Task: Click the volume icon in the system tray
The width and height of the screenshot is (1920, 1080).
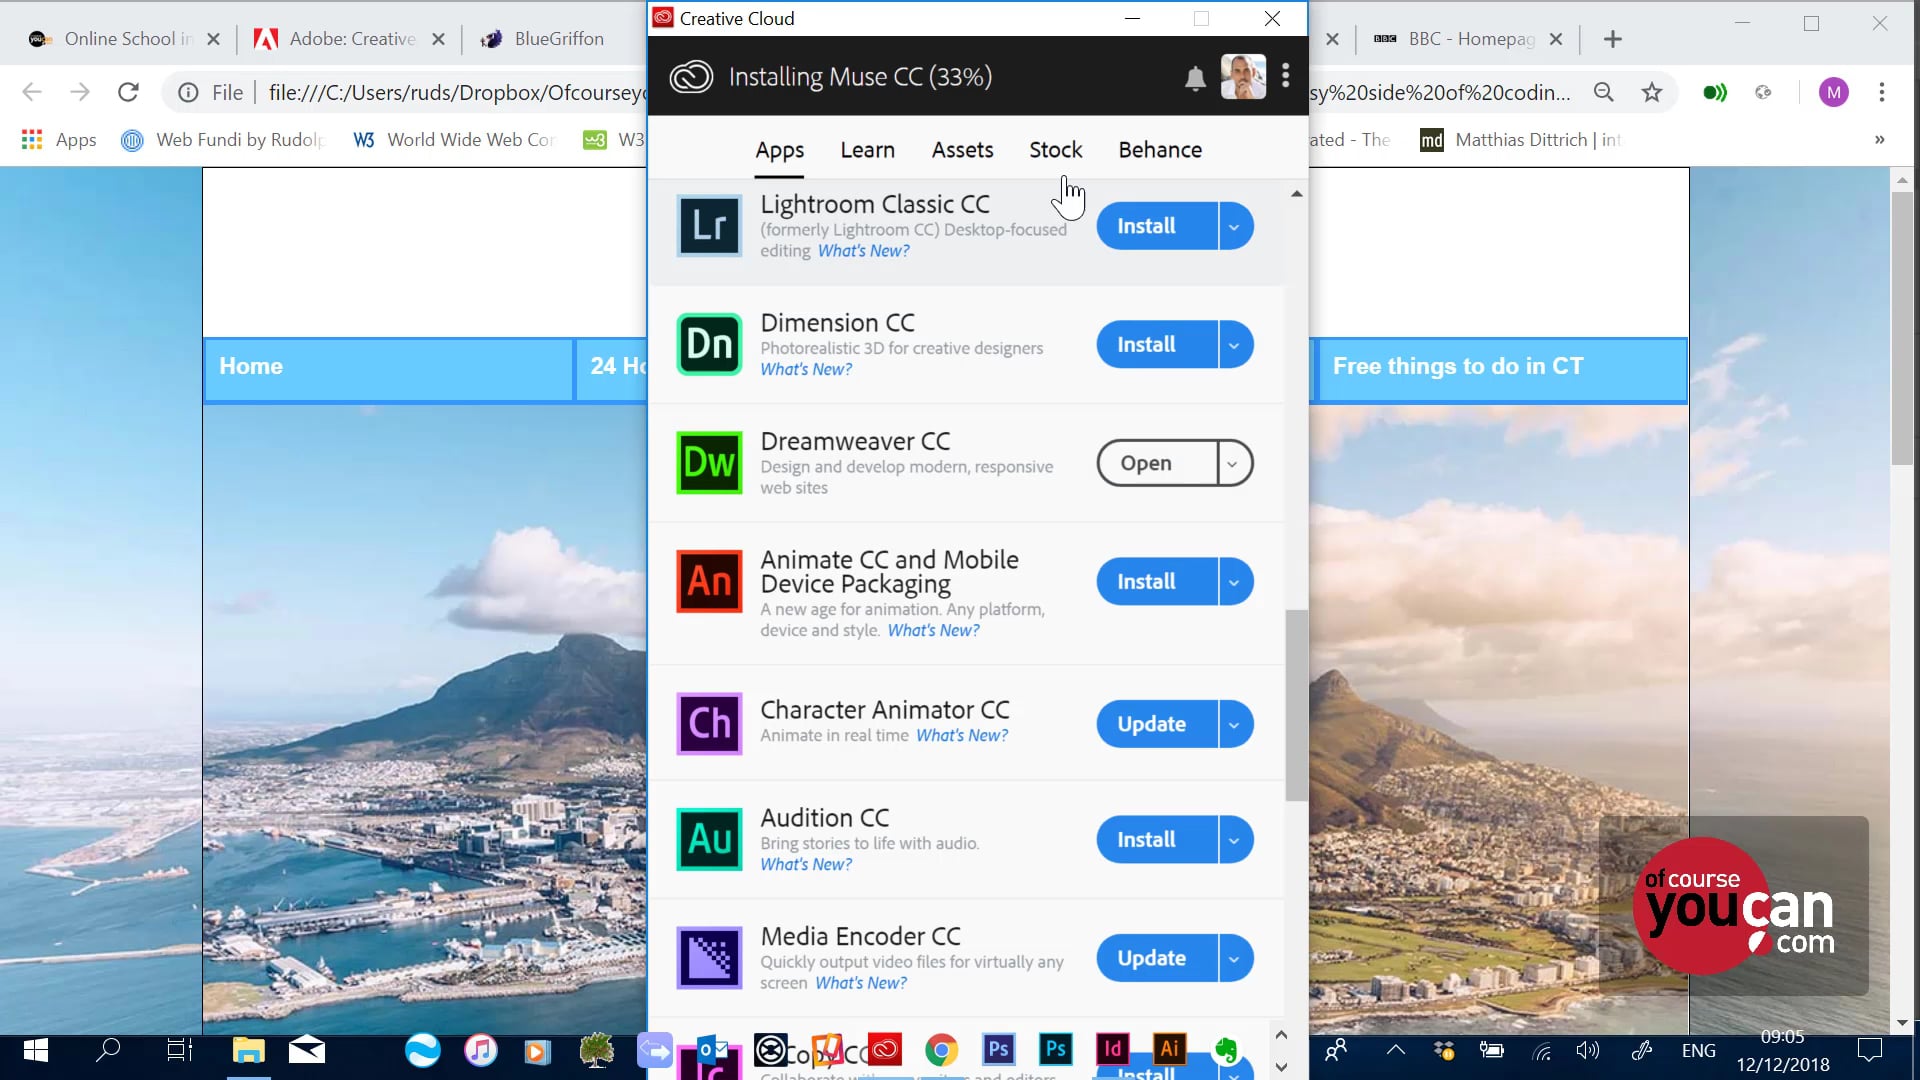Action: pos(1588,1051)
